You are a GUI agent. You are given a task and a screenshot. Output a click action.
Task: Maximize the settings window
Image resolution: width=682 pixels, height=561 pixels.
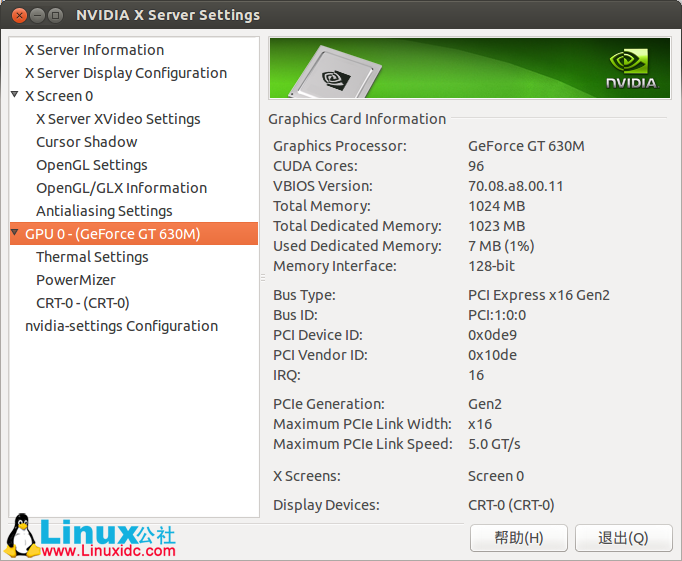55,15
